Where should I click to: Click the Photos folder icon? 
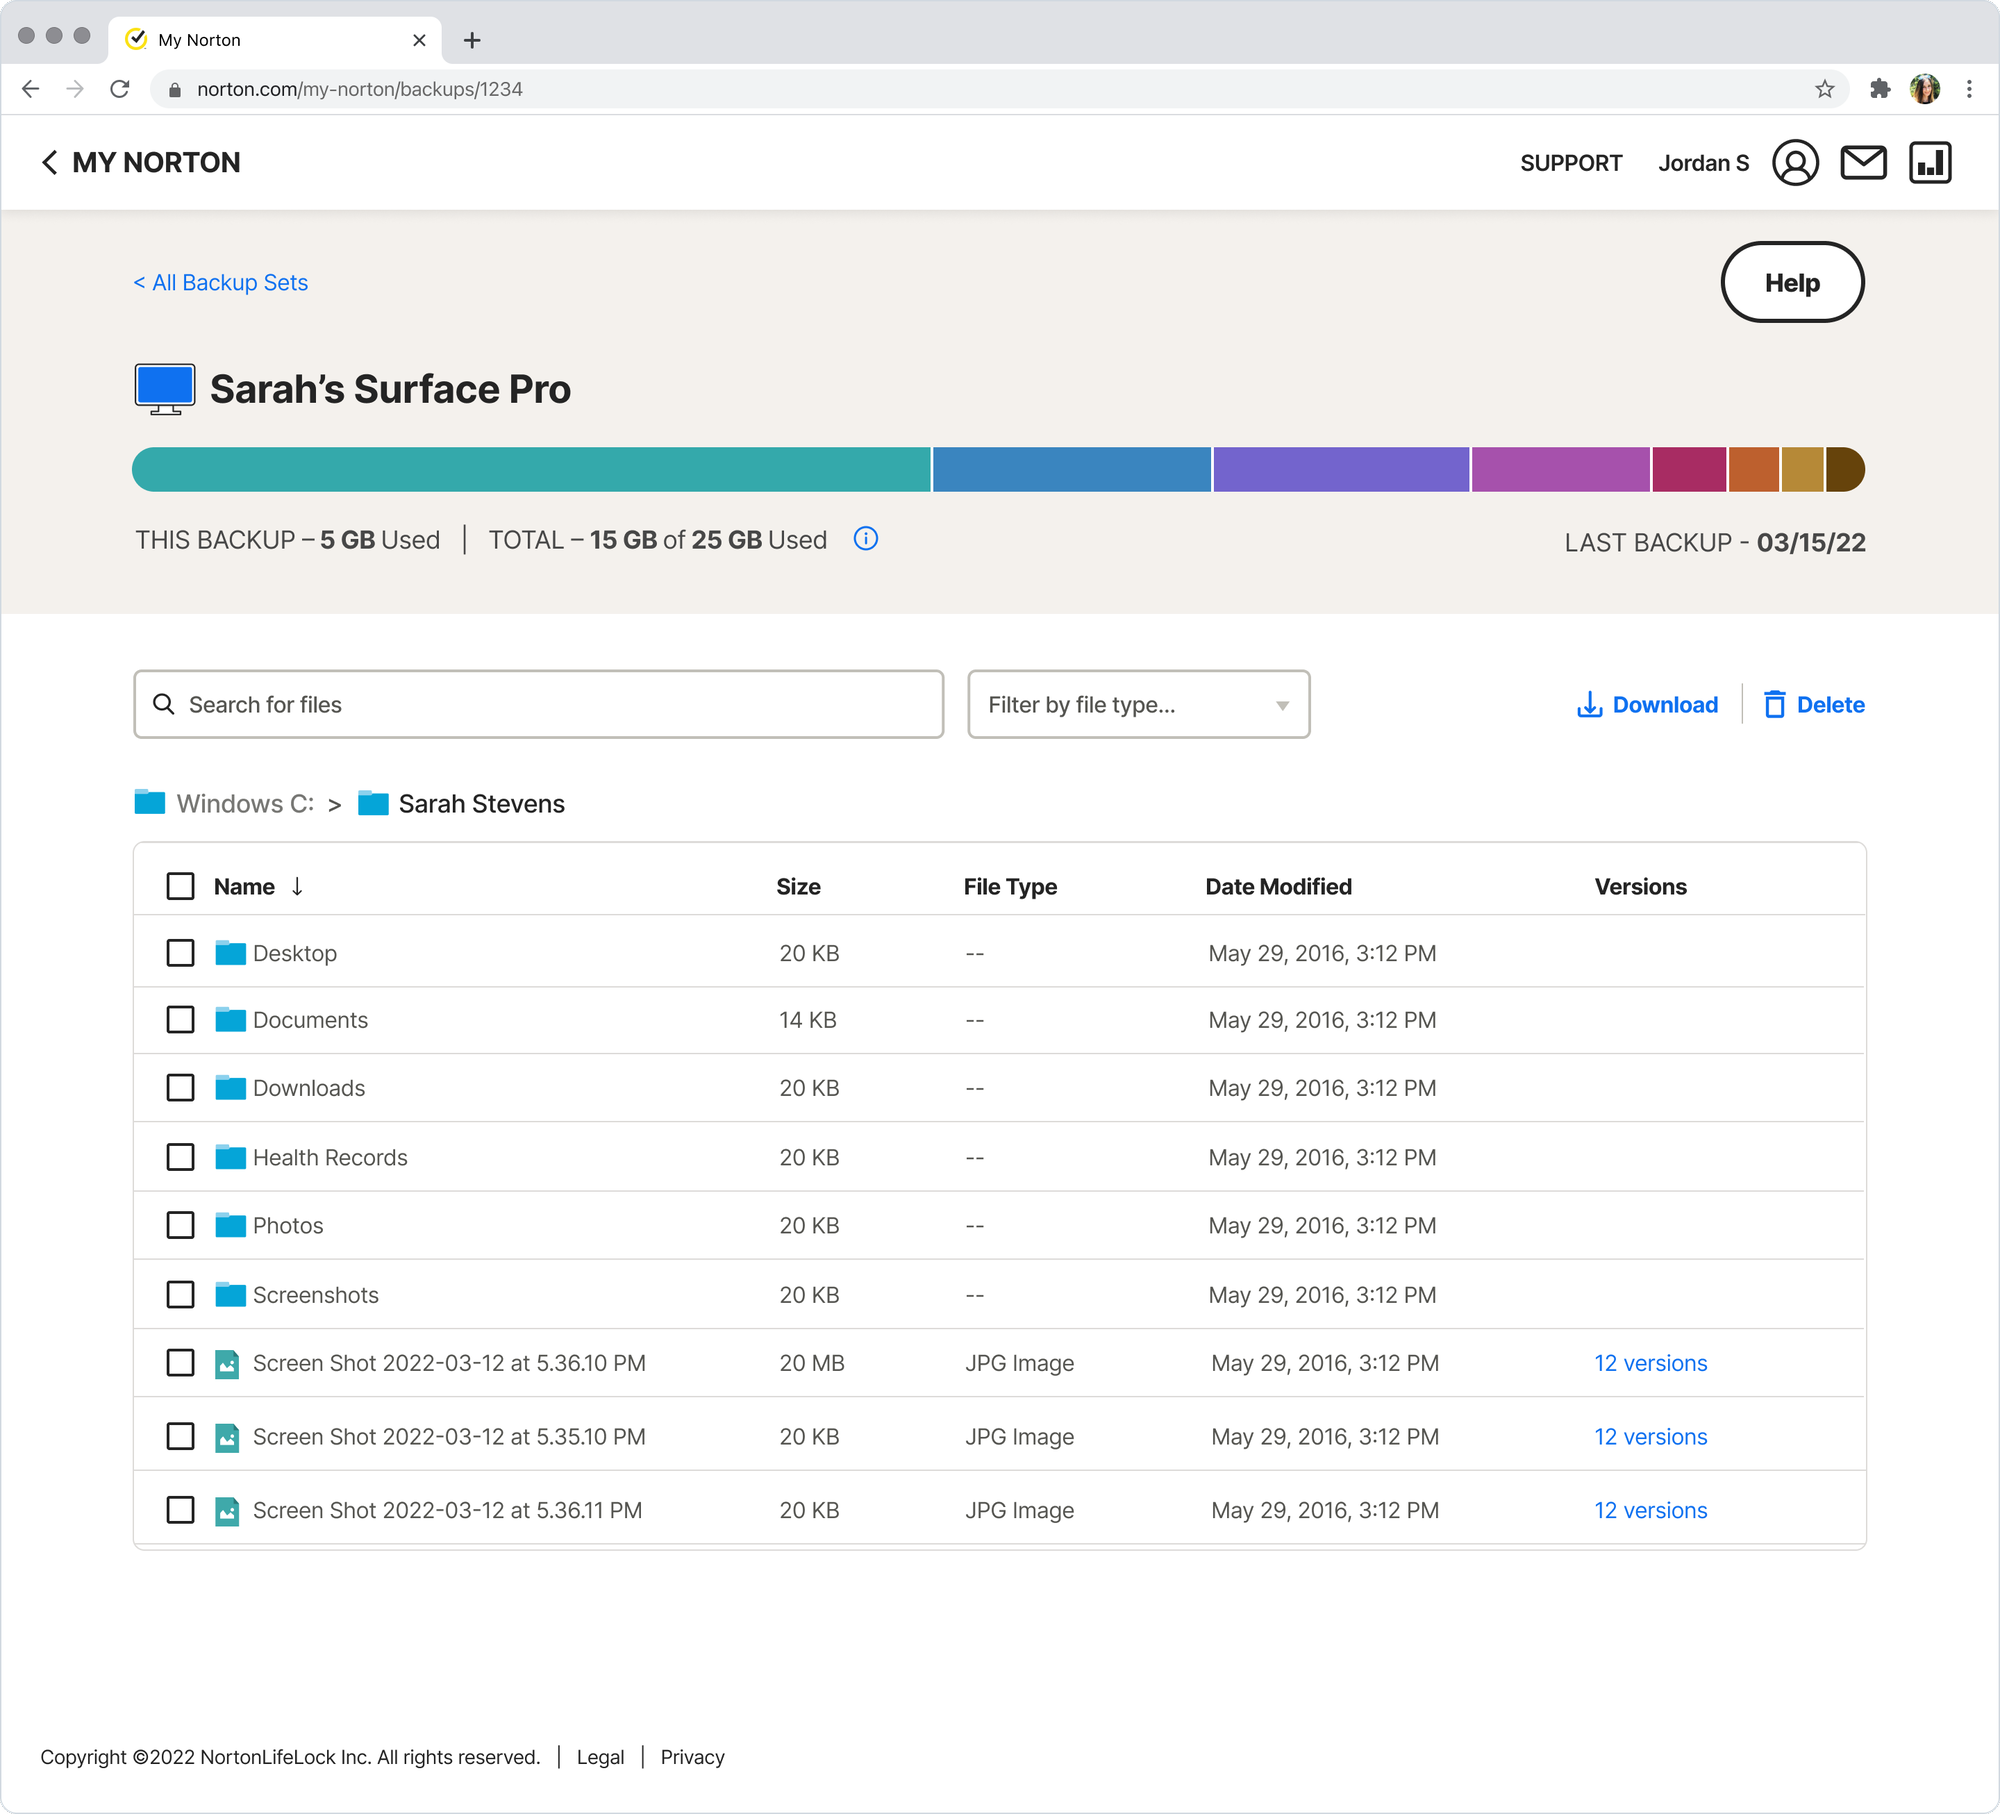click(x=230, y=1225)
